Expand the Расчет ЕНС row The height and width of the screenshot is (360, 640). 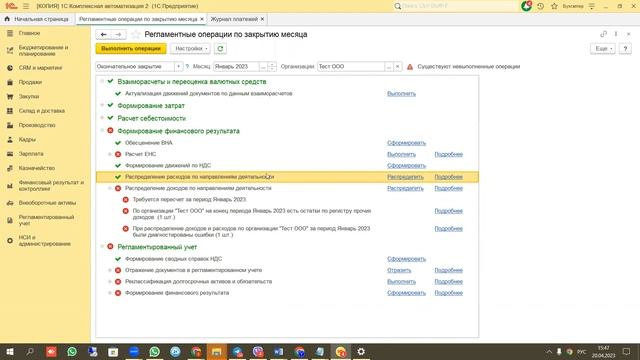coord(110,154)
